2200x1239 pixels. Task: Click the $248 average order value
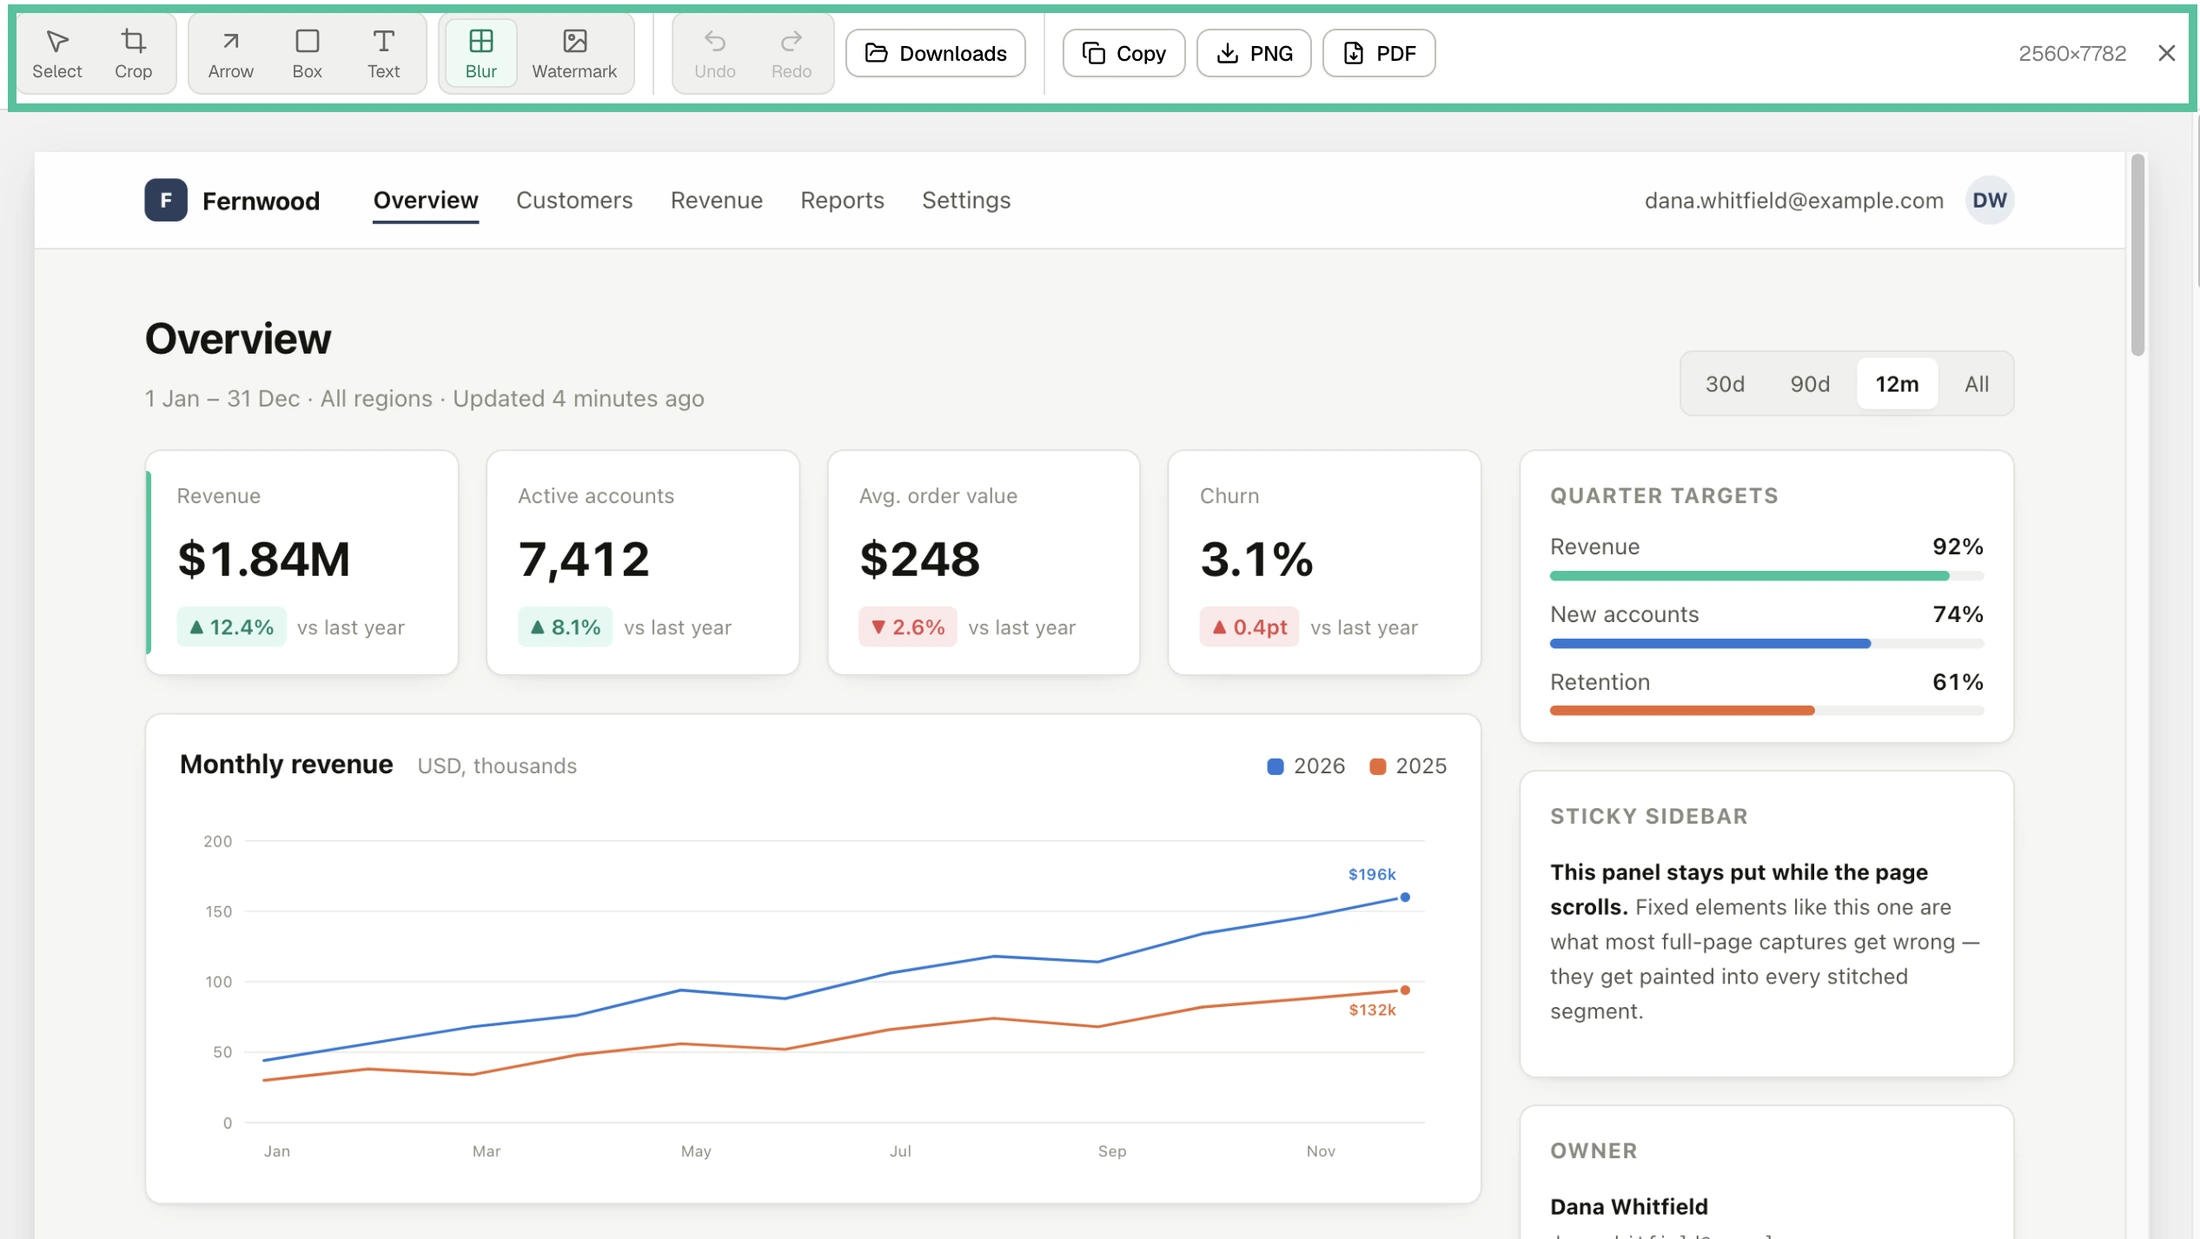coord(919,559)
